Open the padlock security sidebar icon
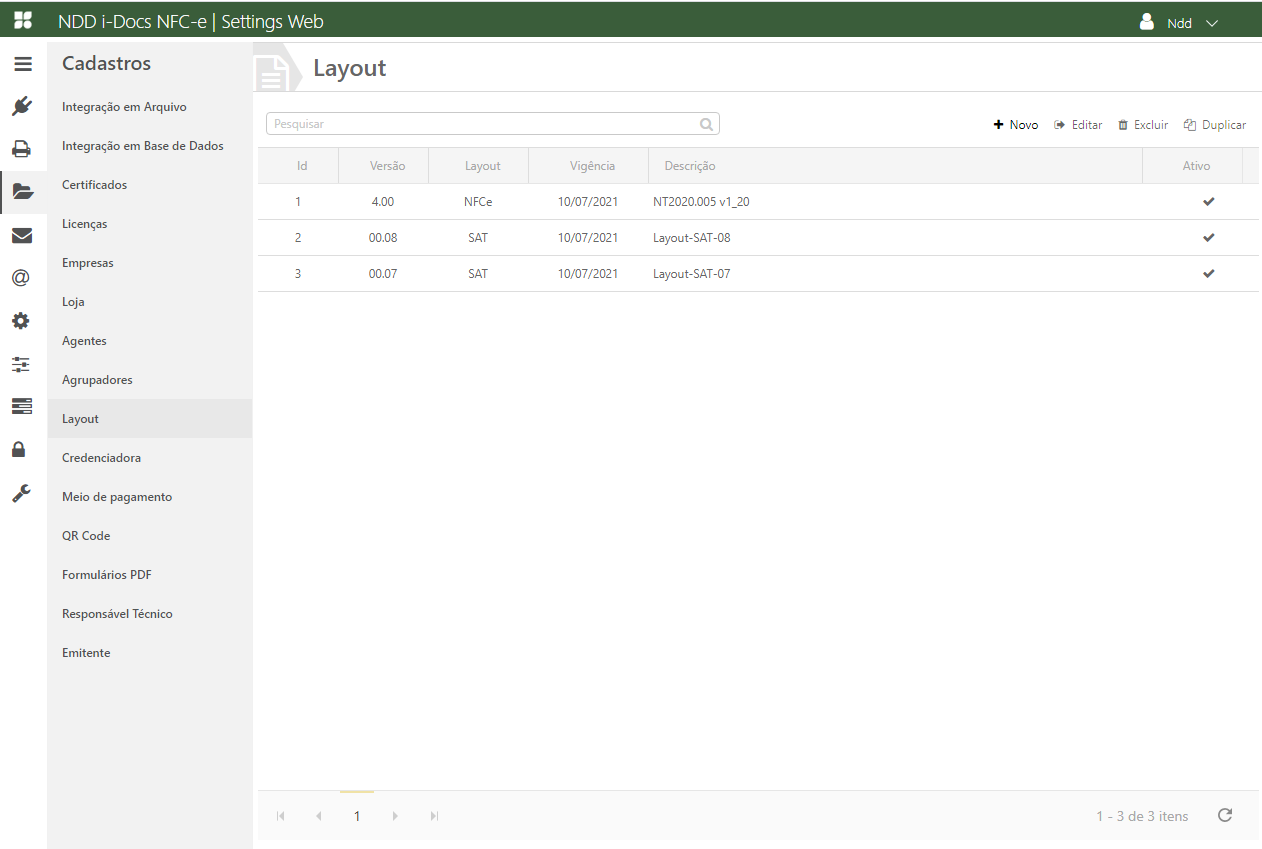This screenshot has width=1262, height=849. pos(19,449)
